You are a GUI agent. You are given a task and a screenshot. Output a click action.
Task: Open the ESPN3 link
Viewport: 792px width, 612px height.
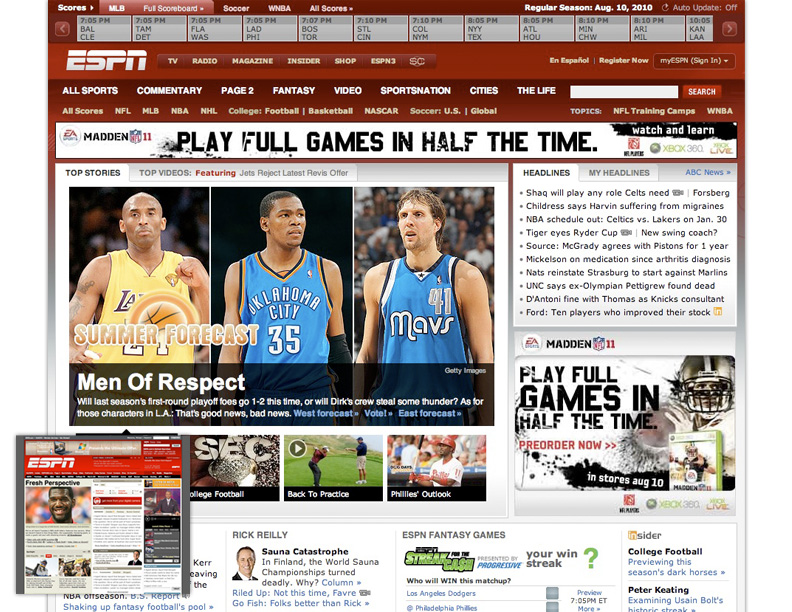pyautogui.click(x=383, y=61)
